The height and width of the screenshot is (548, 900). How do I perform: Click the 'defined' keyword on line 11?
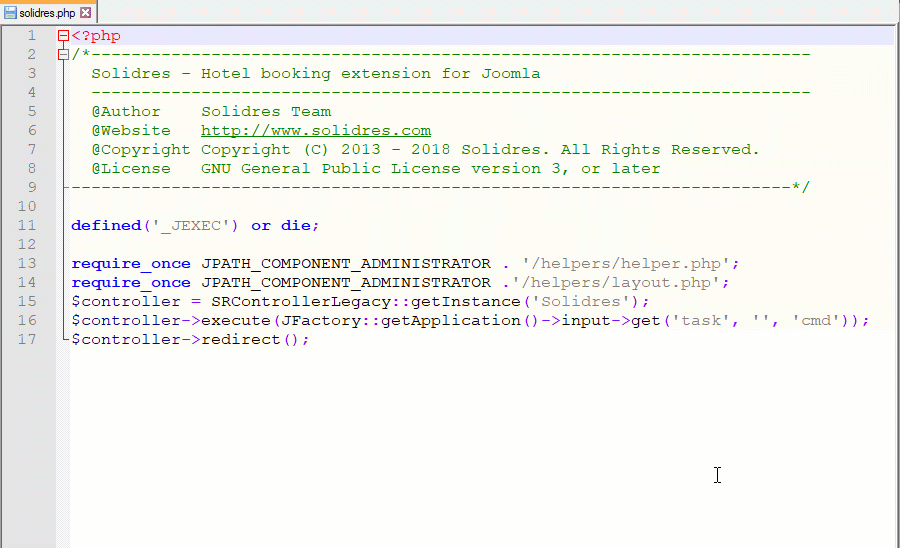(106, 225)
